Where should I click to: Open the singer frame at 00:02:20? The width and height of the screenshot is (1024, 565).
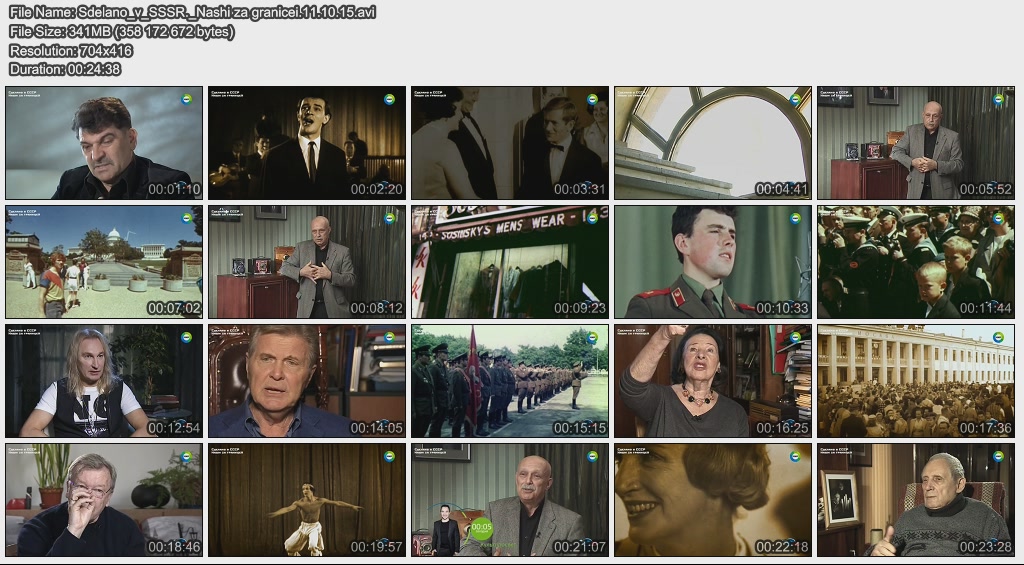click(x=307, y=143)
